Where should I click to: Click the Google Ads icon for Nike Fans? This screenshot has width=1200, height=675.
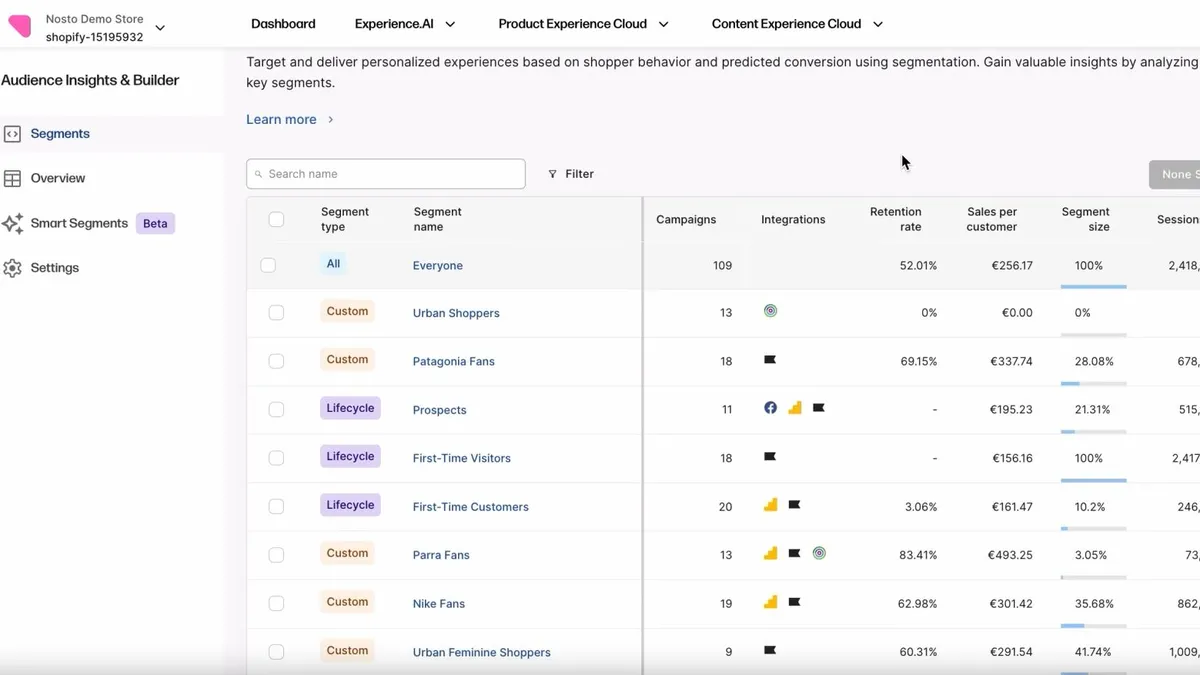(770, 602)
